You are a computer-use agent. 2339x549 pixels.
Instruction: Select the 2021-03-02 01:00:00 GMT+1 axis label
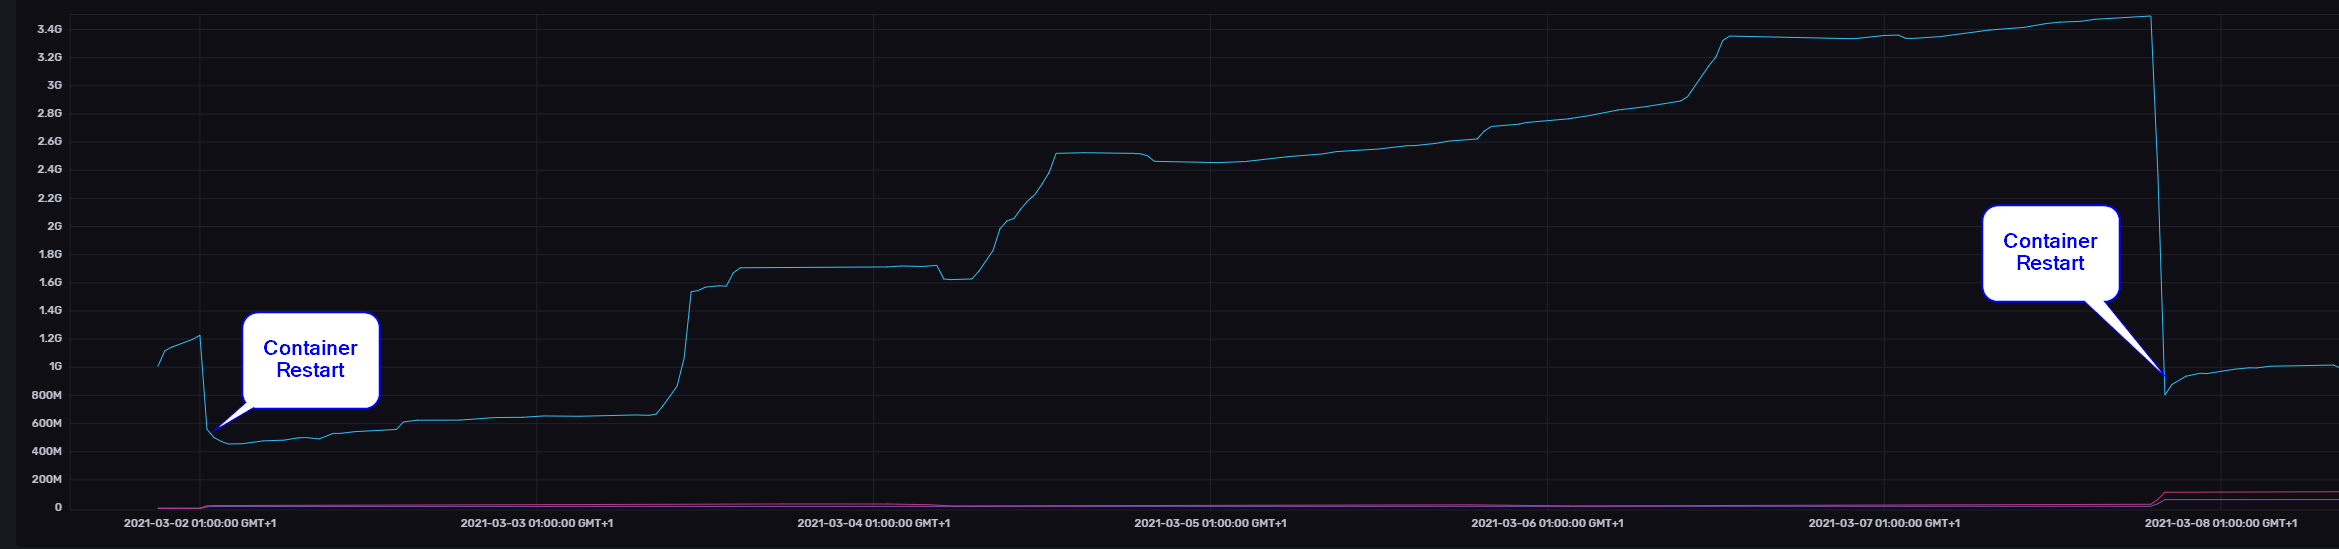[x=200, y=523]
